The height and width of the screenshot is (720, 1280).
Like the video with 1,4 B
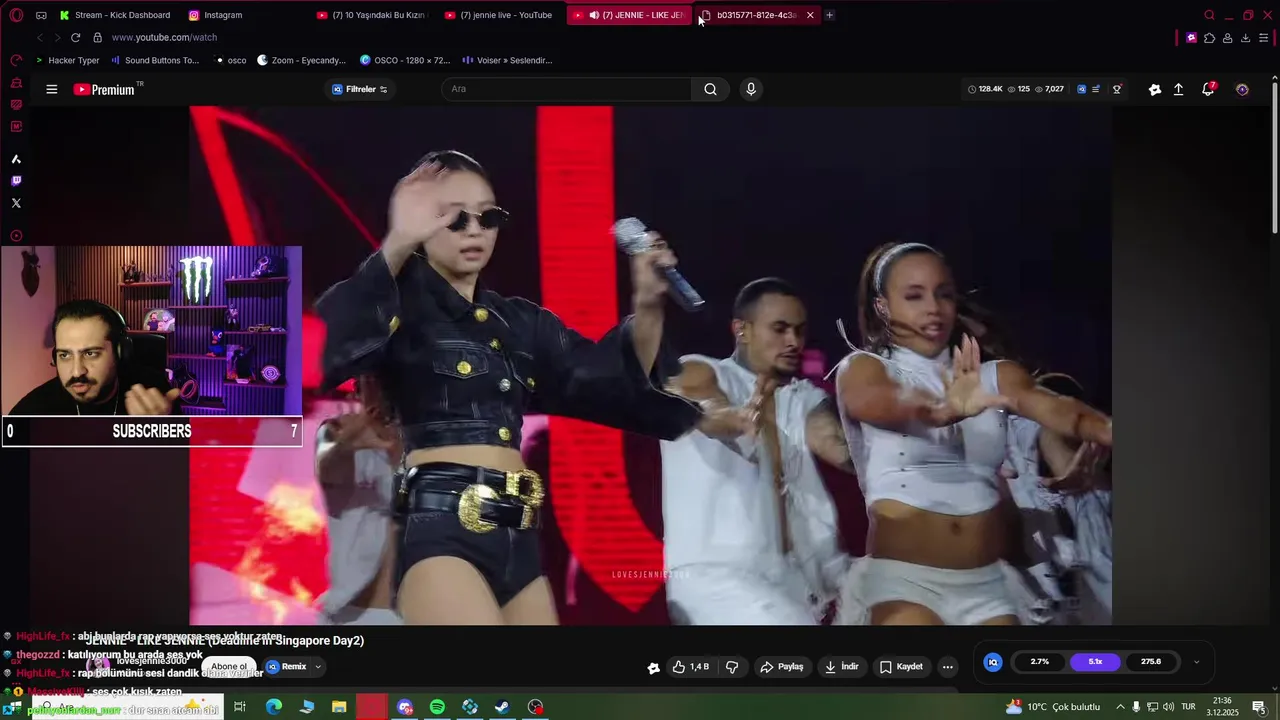click(690, 667)
